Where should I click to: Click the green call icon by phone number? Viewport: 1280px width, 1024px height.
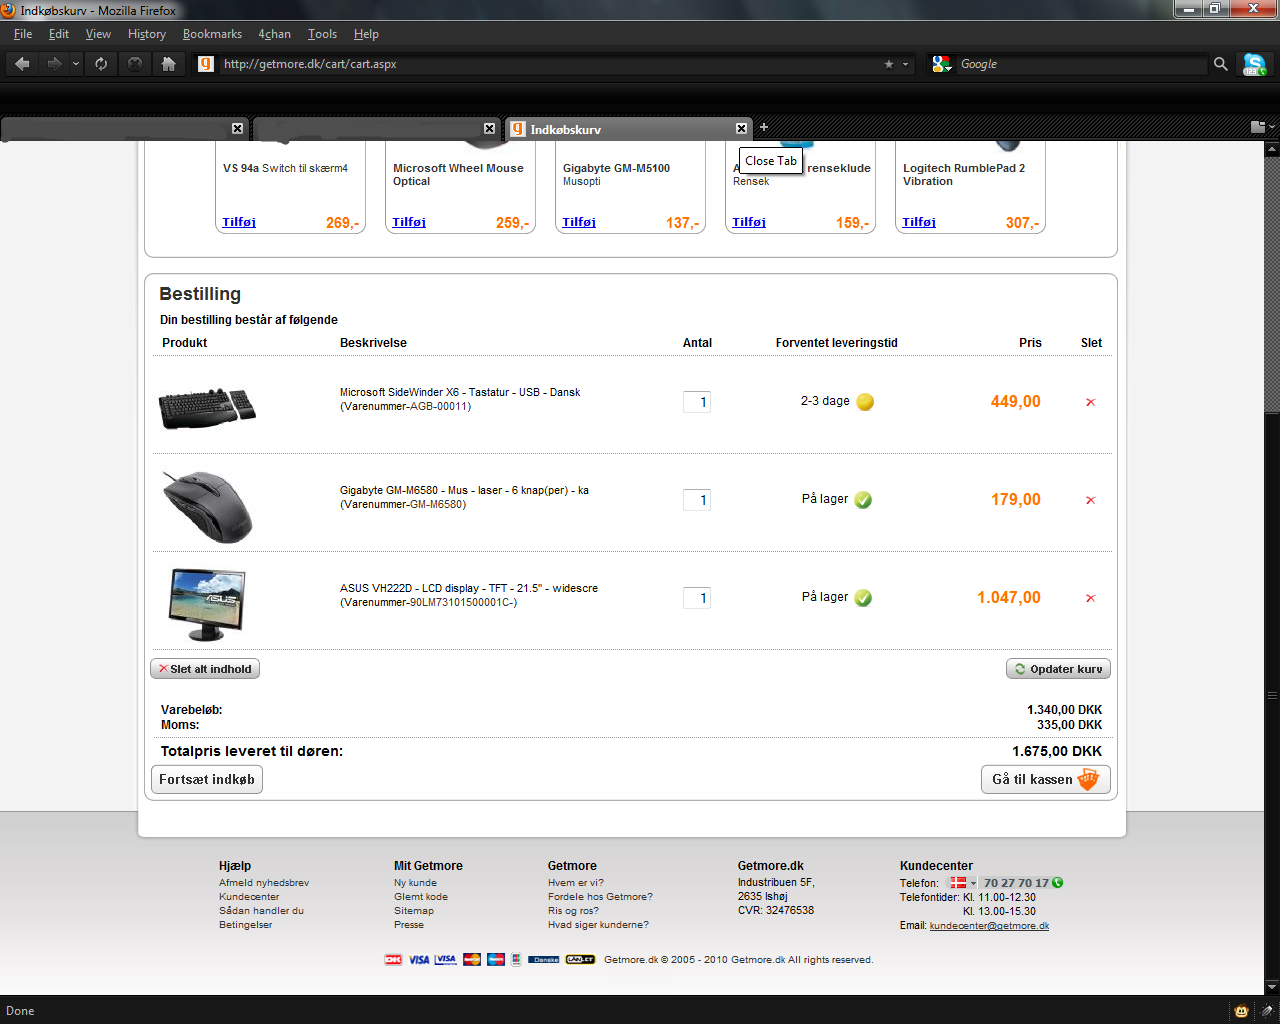pos(1058,883)
